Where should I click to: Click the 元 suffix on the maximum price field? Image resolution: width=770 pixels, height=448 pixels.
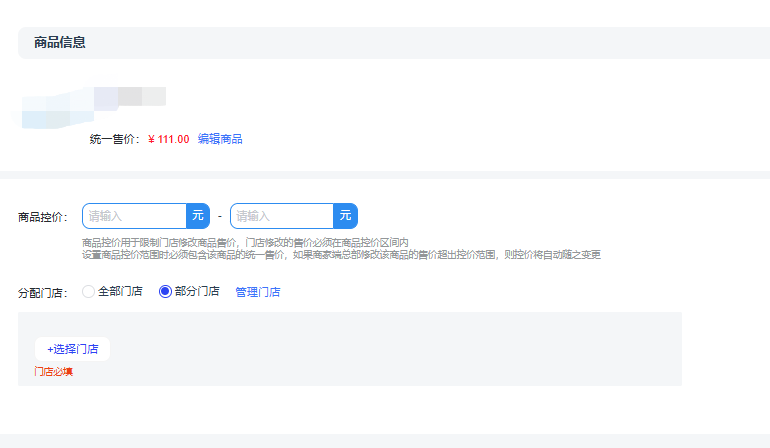click(x=346, y=216)
